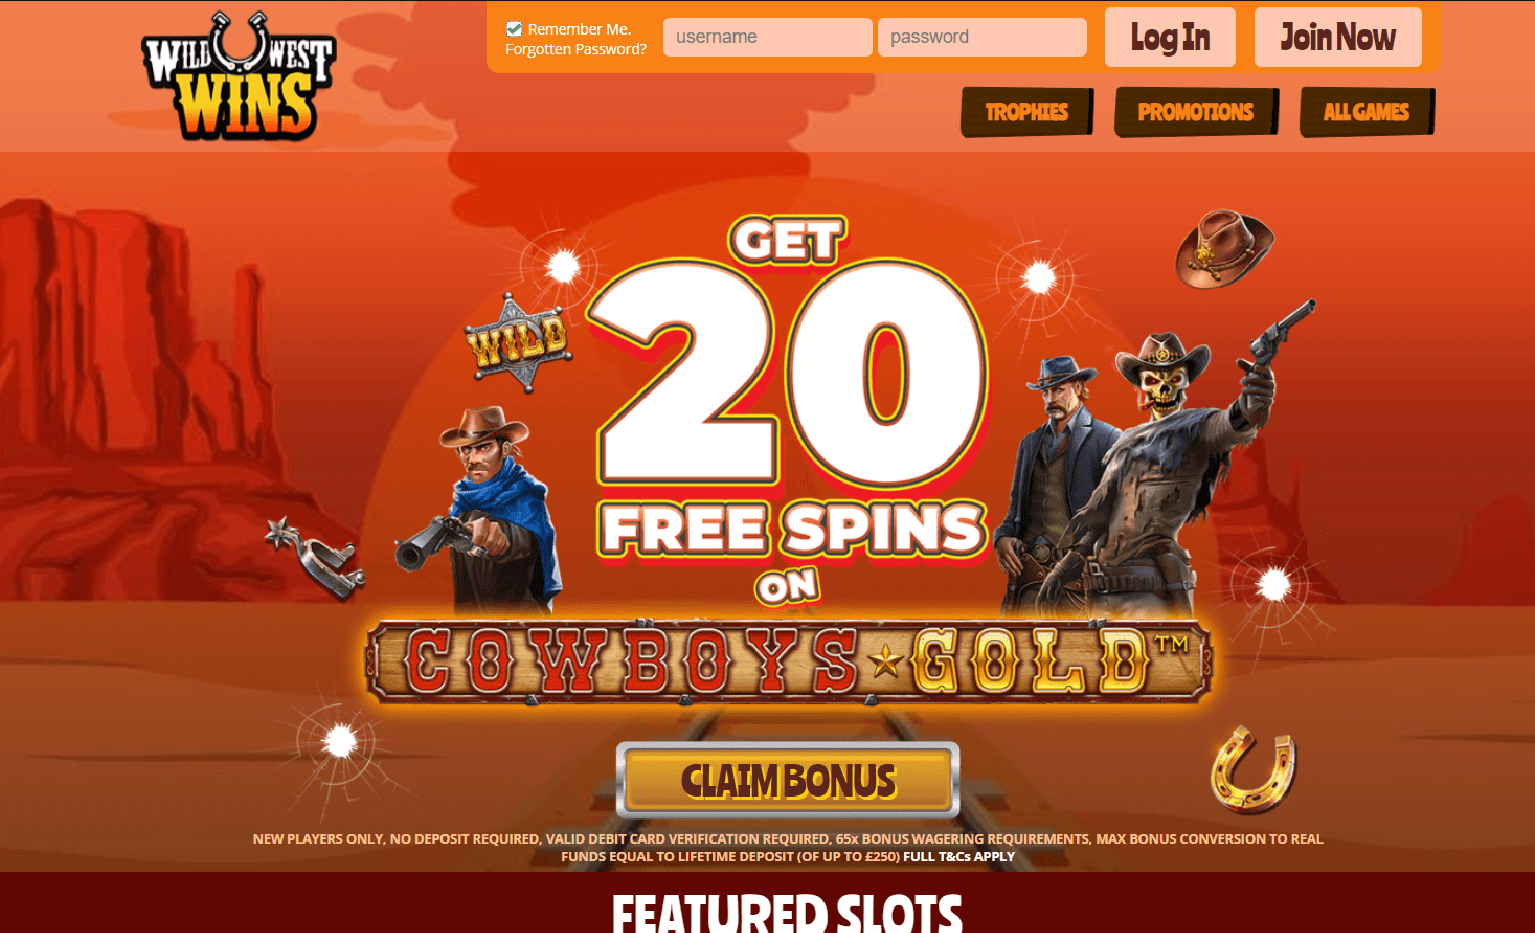Click the Wild sheriff star badge
The width and height of the screenshot is (1535, 933).
tap(518, 339)
